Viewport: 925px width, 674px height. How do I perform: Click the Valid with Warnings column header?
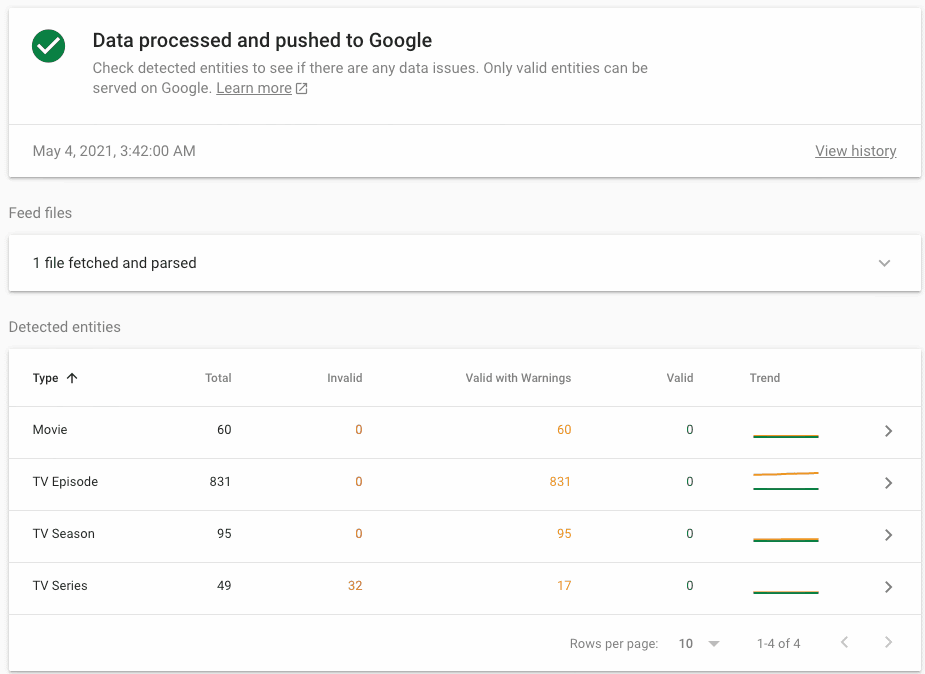[518, 378]
